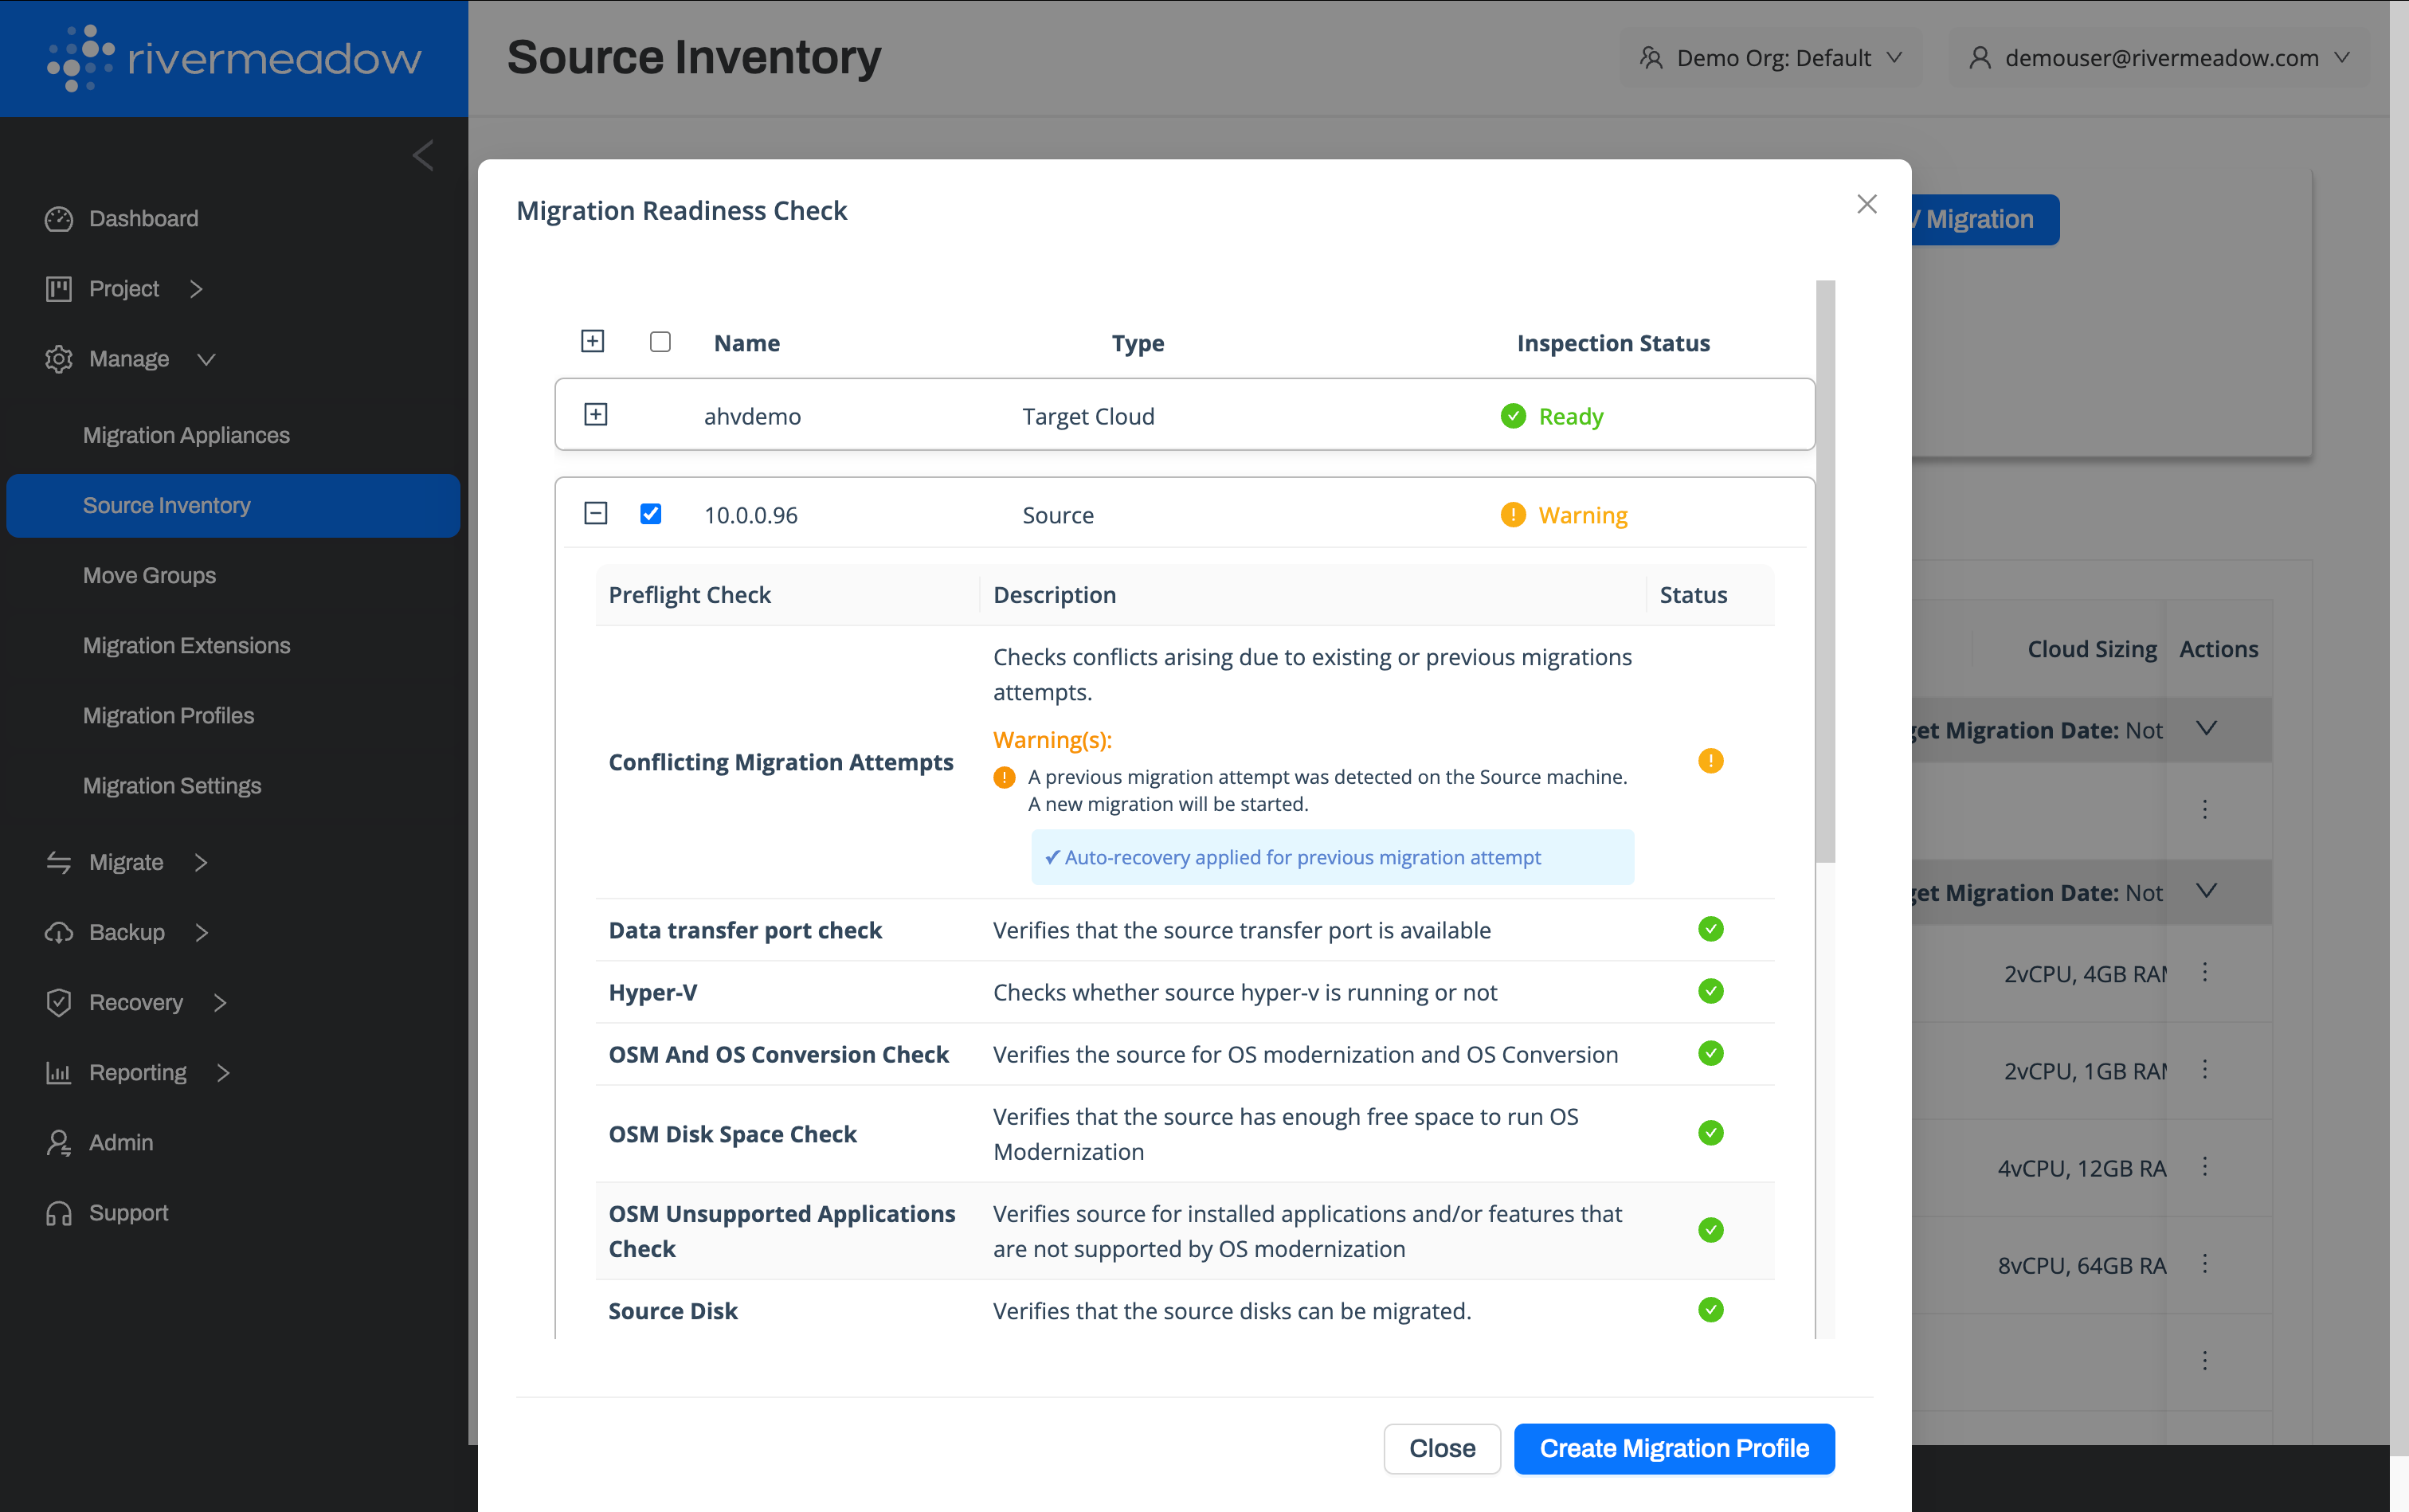The image size is (2409, 1512).
Task: Open the Demo Org: Default dropdown
Action: pyautogui.click(x=1771, y=58)
